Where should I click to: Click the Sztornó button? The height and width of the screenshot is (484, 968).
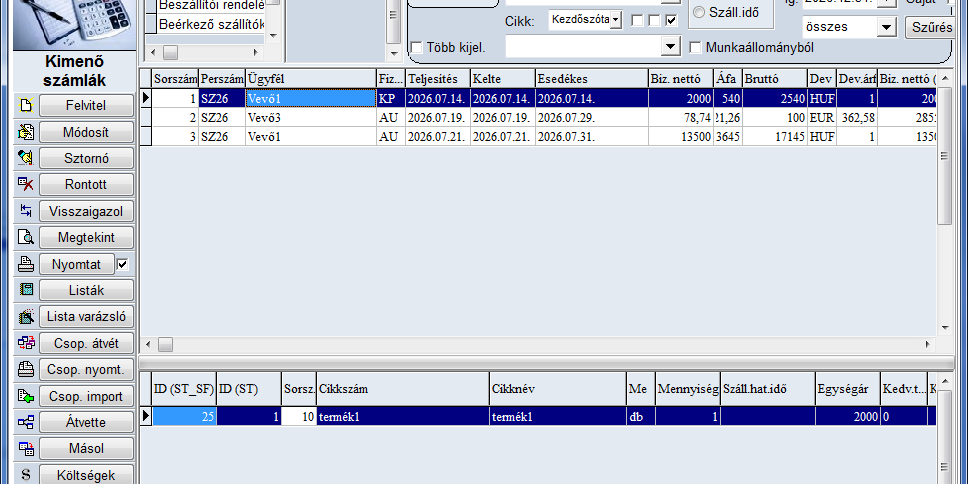[x=86, y=158]
